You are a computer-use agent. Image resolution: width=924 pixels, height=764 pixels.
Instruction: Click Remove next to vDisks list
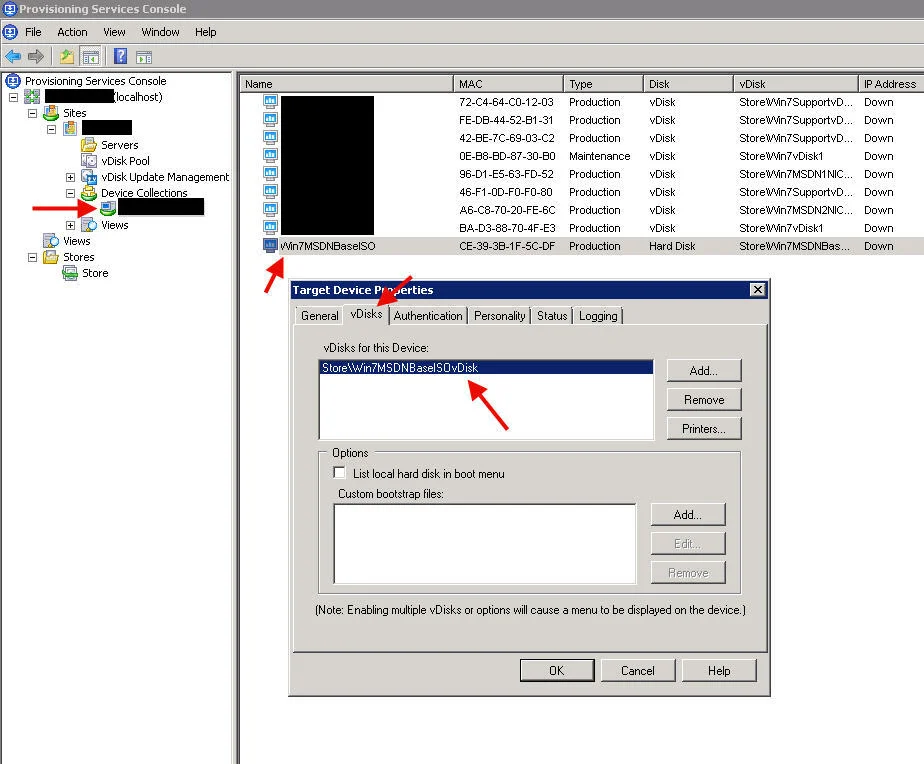point(704,400)
